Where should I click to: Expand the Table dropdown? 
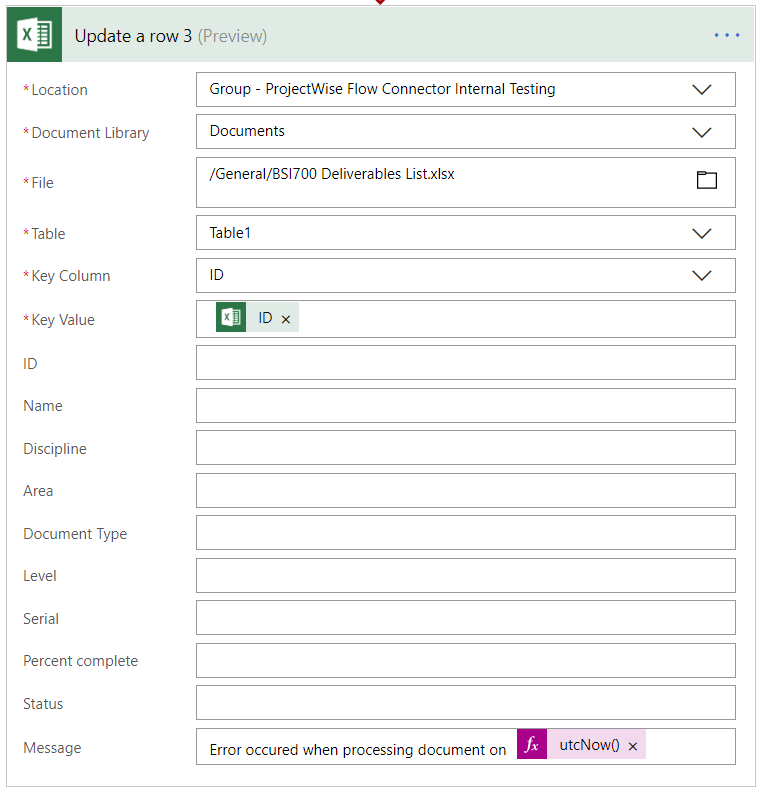tap(702, 234)
